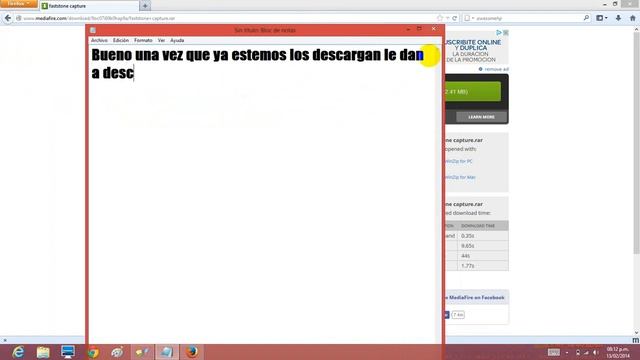The image size is (640, 360).
Task: Expand the URL history dropdown arrow
Action: click(447, 18)
